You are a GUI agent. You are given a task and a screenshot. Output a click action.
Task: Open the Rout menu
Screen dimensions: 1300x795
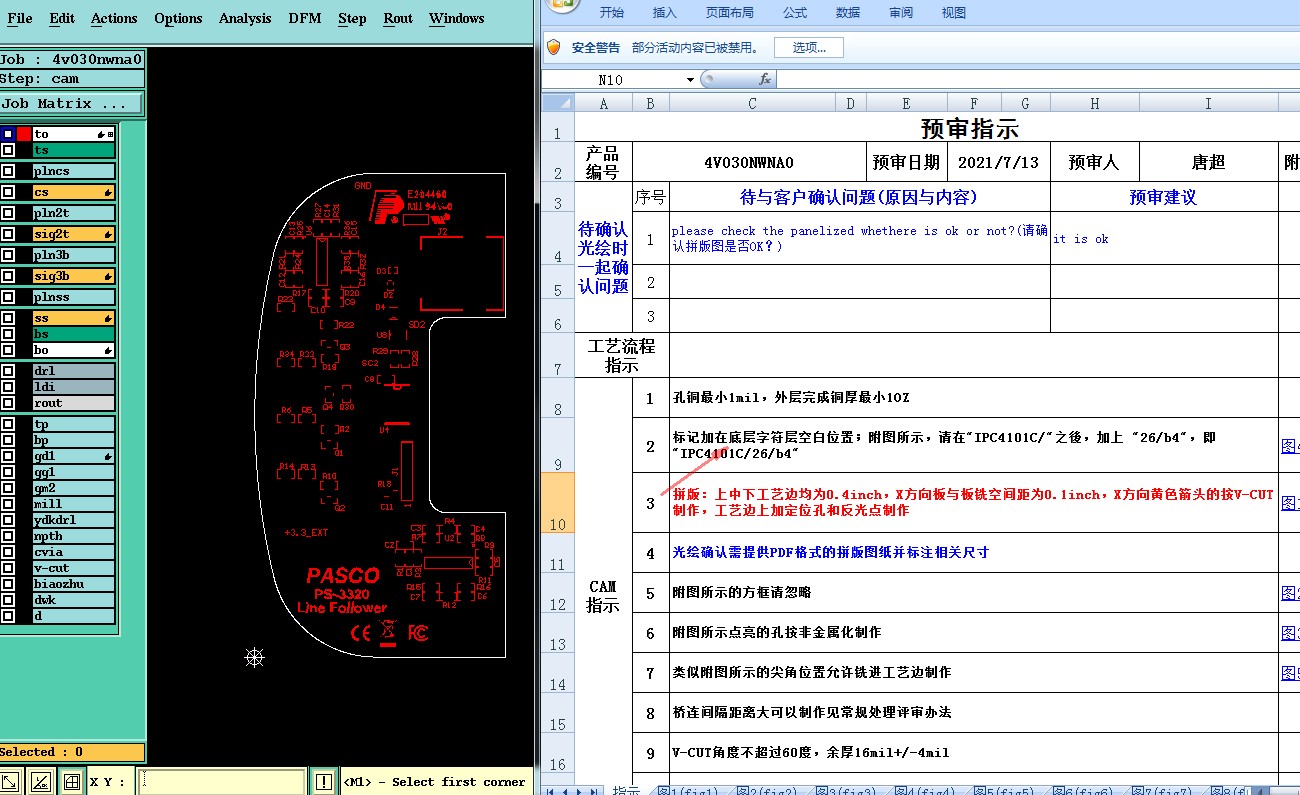coord(398,18)
